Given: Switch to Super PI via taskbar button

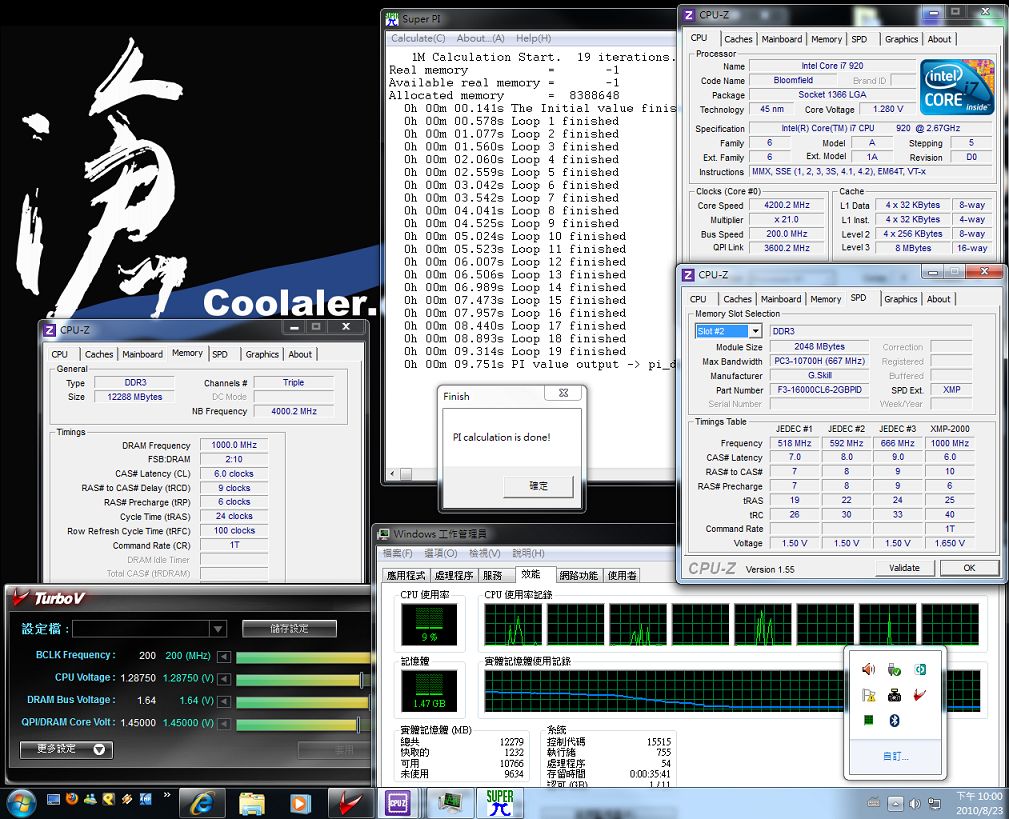Looking at the screenshot, I should click(499, 803).
